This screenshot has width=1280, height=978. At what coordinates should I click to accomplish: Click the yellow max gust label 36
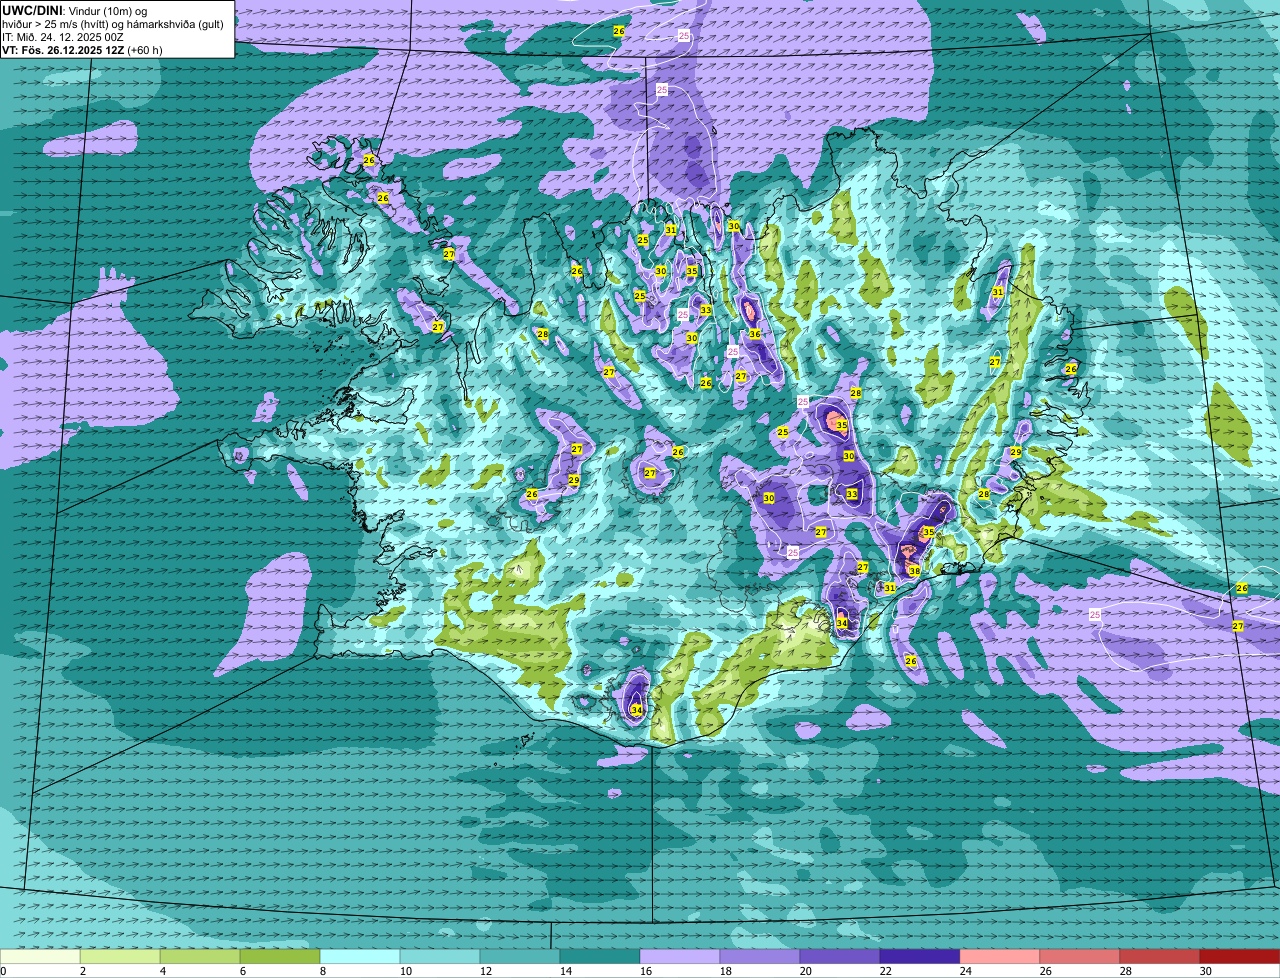[x=755, y=334]
